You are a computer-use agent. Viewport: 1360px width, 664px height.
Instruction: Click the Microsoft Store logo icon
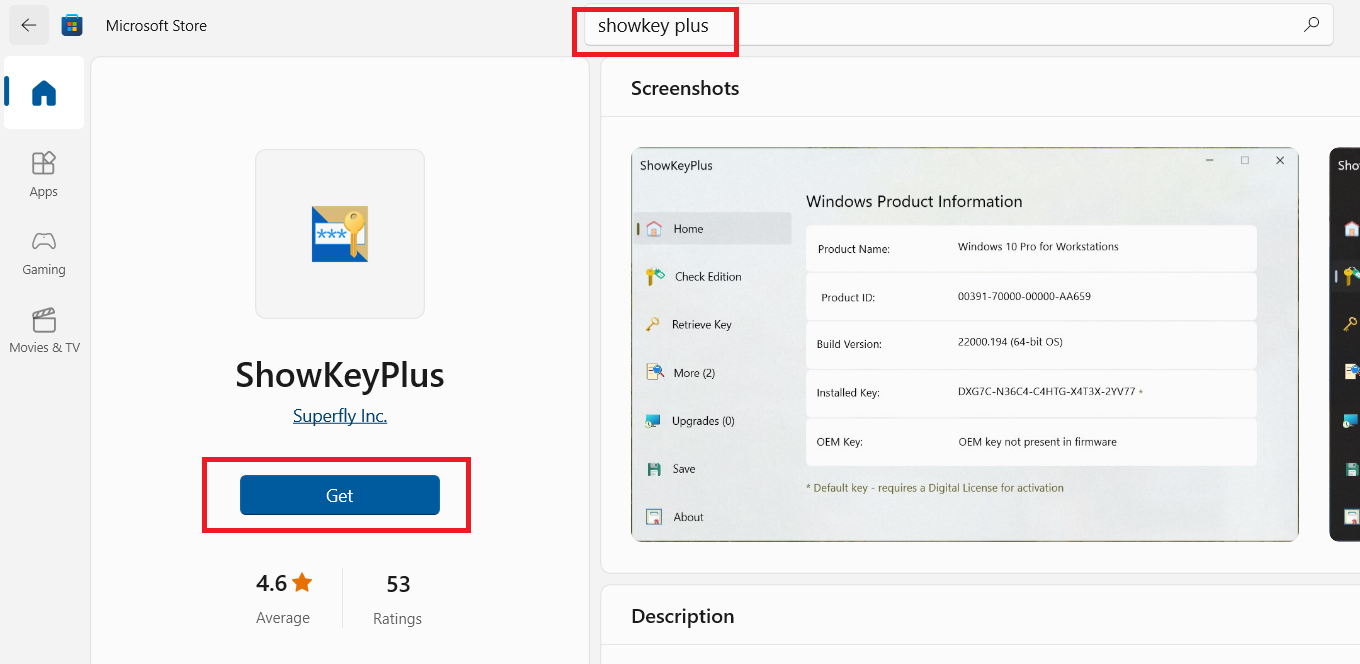tap(72, 26)
